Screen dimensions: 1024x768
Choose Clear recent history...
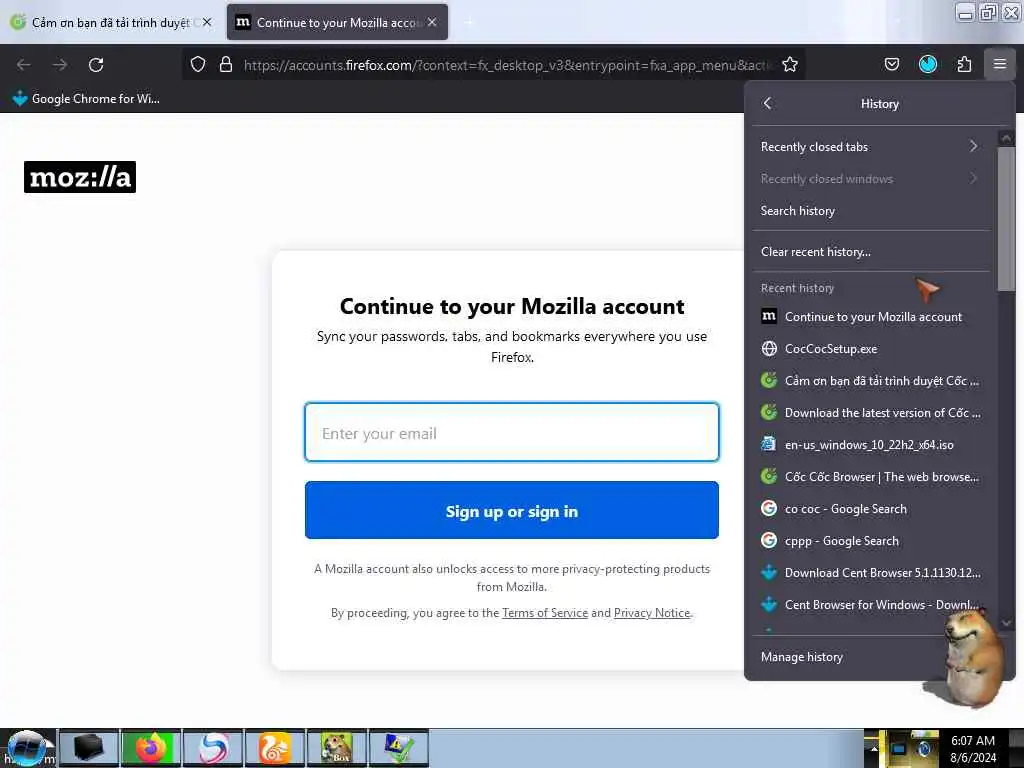871,251
